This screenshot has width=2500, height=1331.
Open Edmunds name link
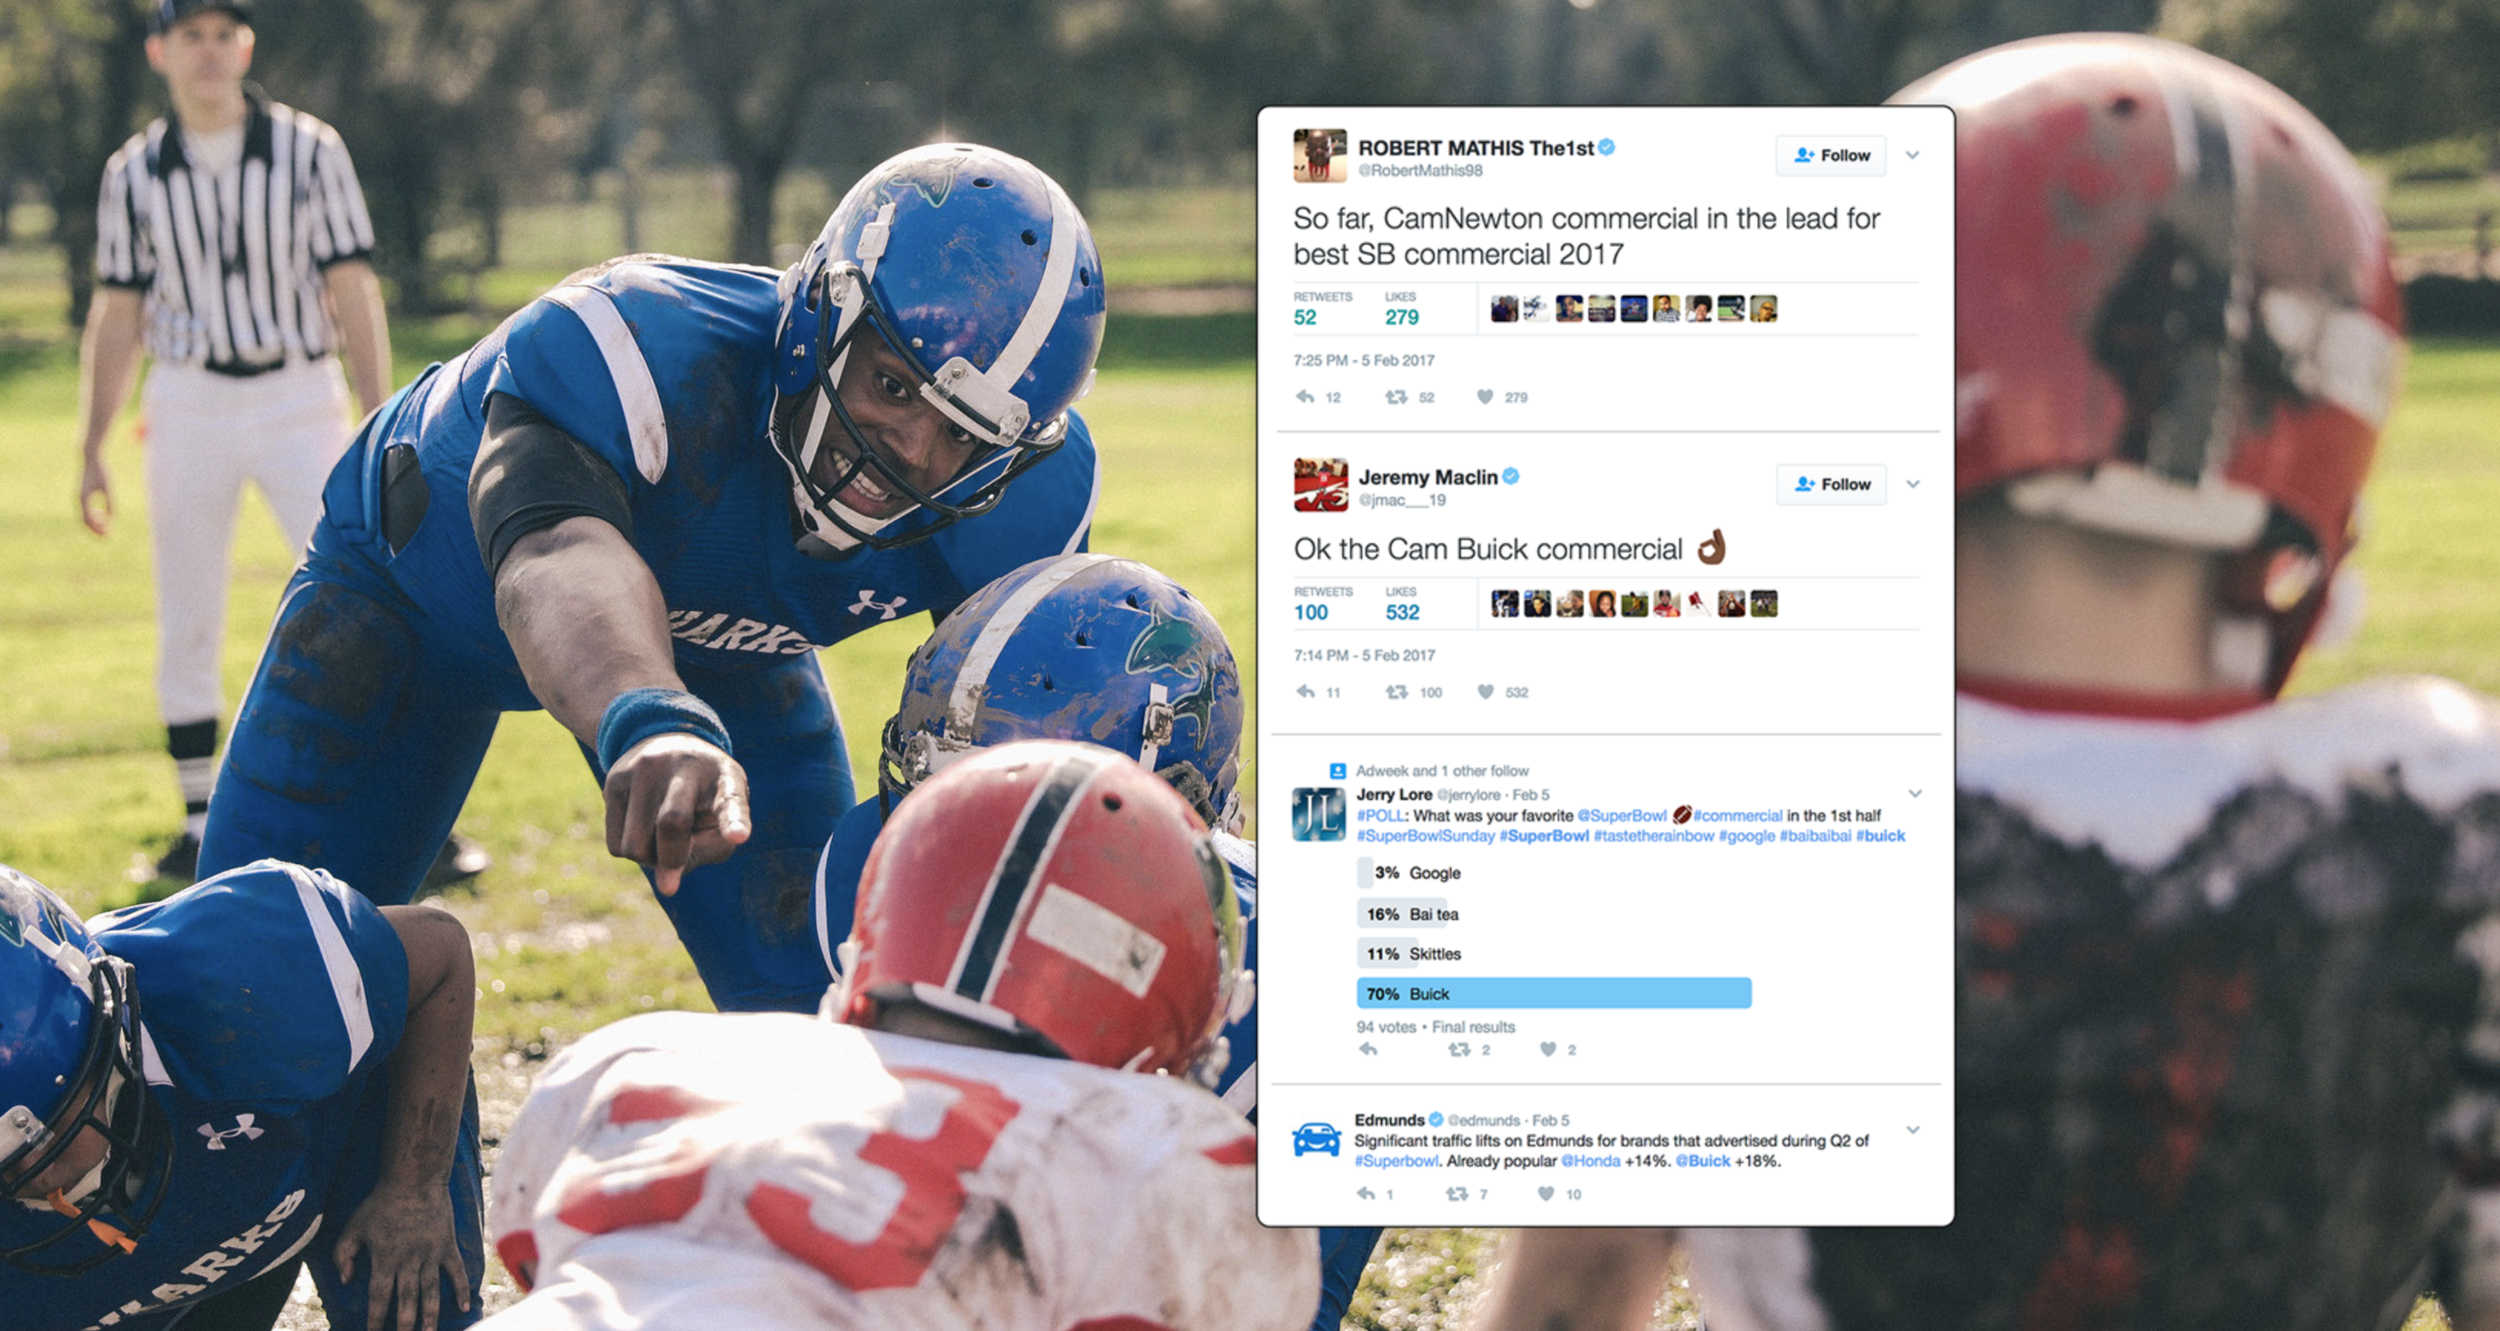tap(1389, 1120)
